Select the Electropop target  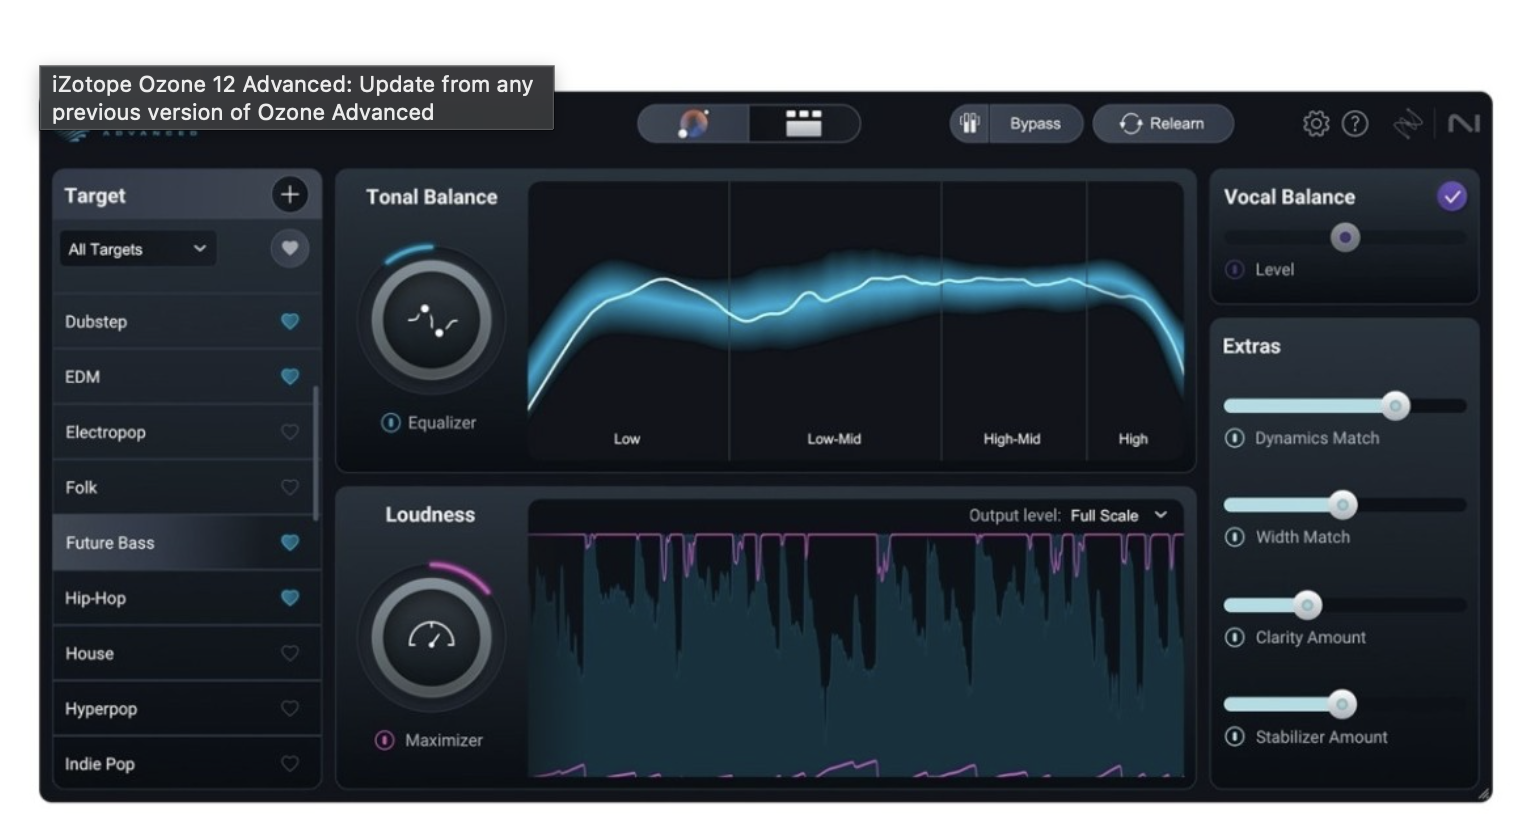(x=186, y=432)
